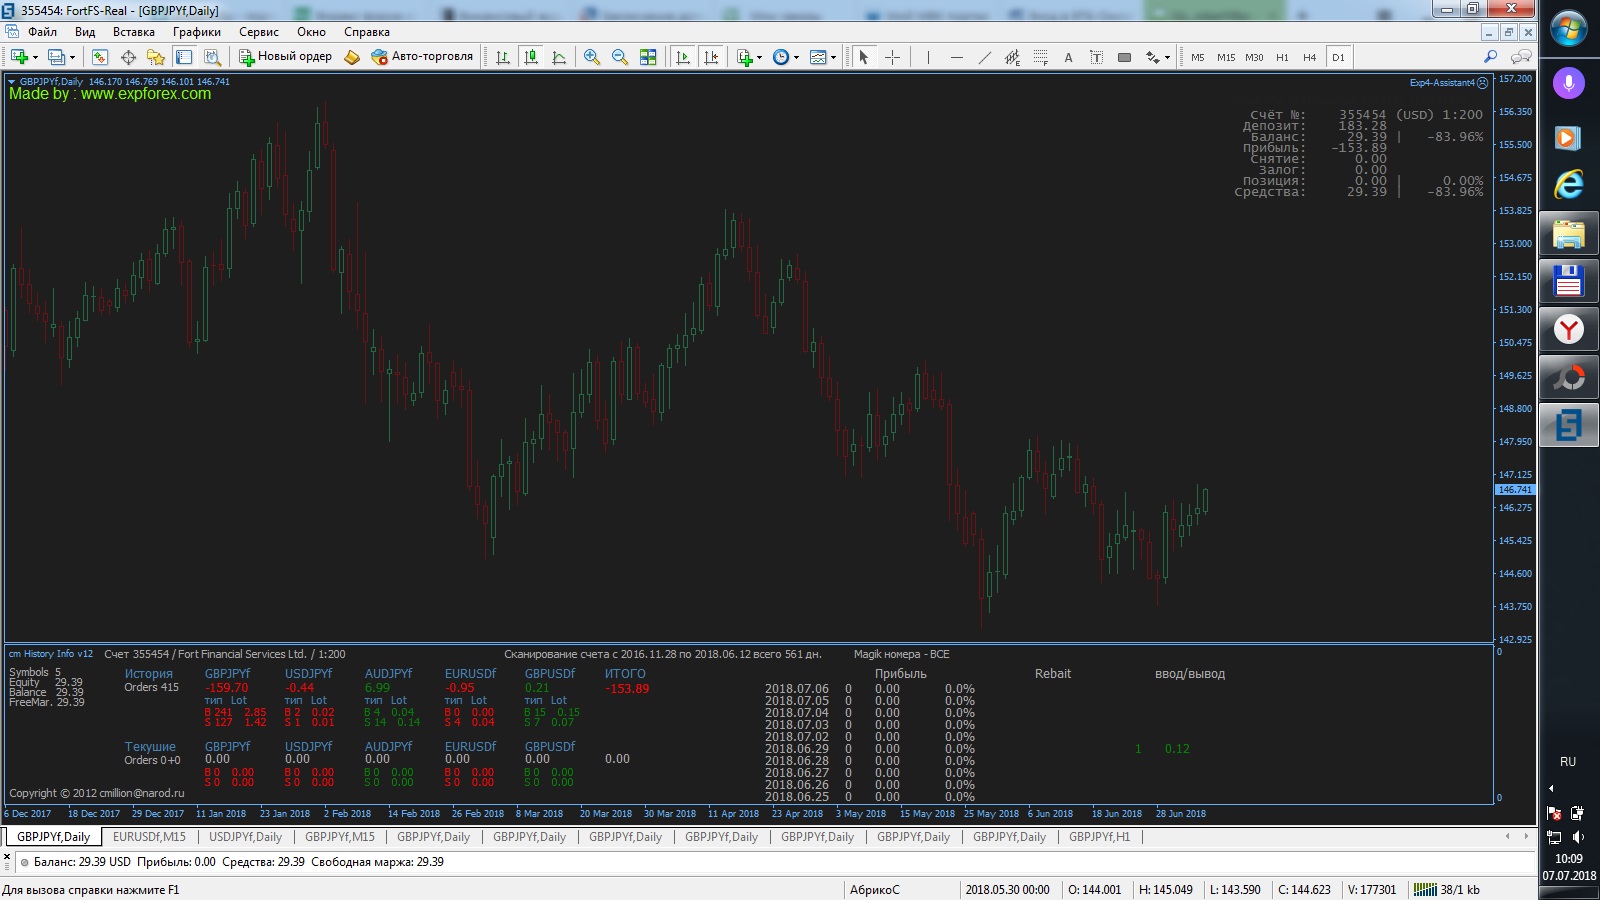Click the tile windows icon

pos(648,57)
